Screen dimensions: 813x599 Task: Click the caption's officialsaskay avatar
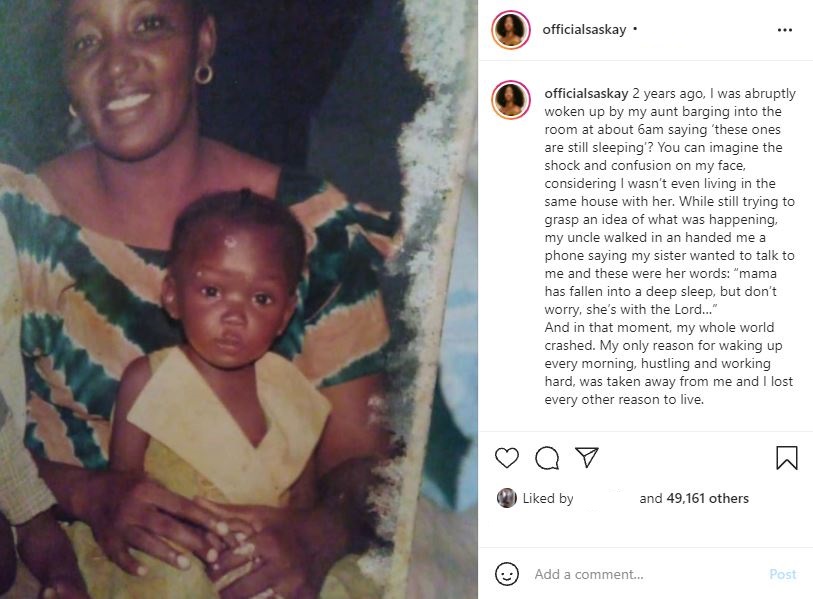(511, 100)
